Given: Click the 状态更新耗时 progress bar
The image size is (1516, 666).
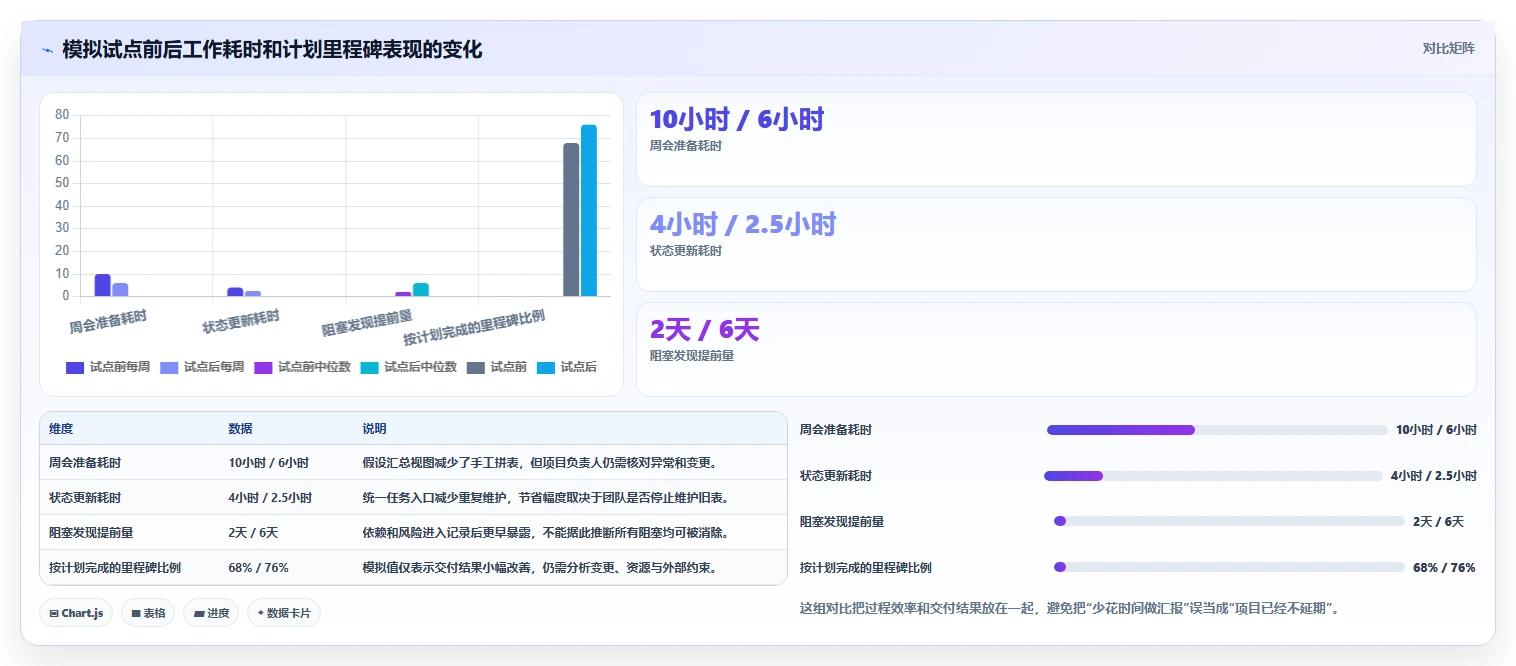Looking at the screenshot, I should [1213, 476].
